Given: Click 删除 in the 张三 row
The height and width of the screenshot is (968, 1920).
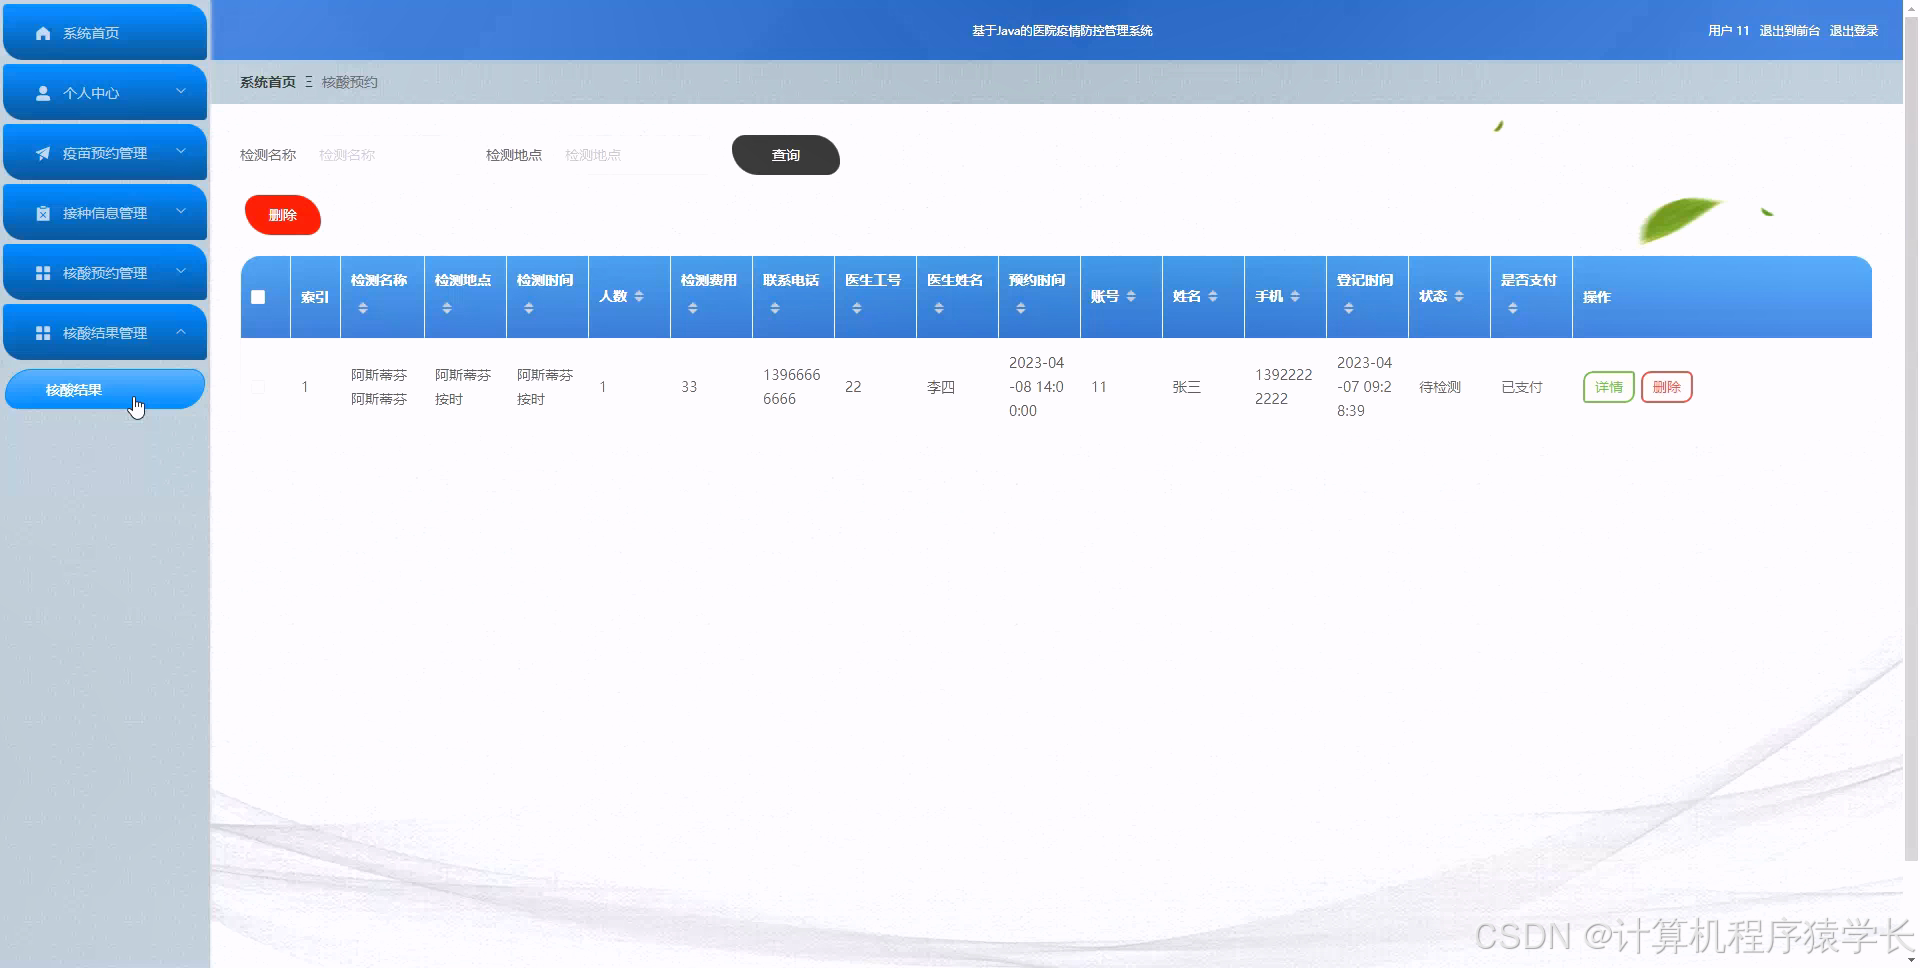Looking at the screenshot, I should [x=1666, y=387].
